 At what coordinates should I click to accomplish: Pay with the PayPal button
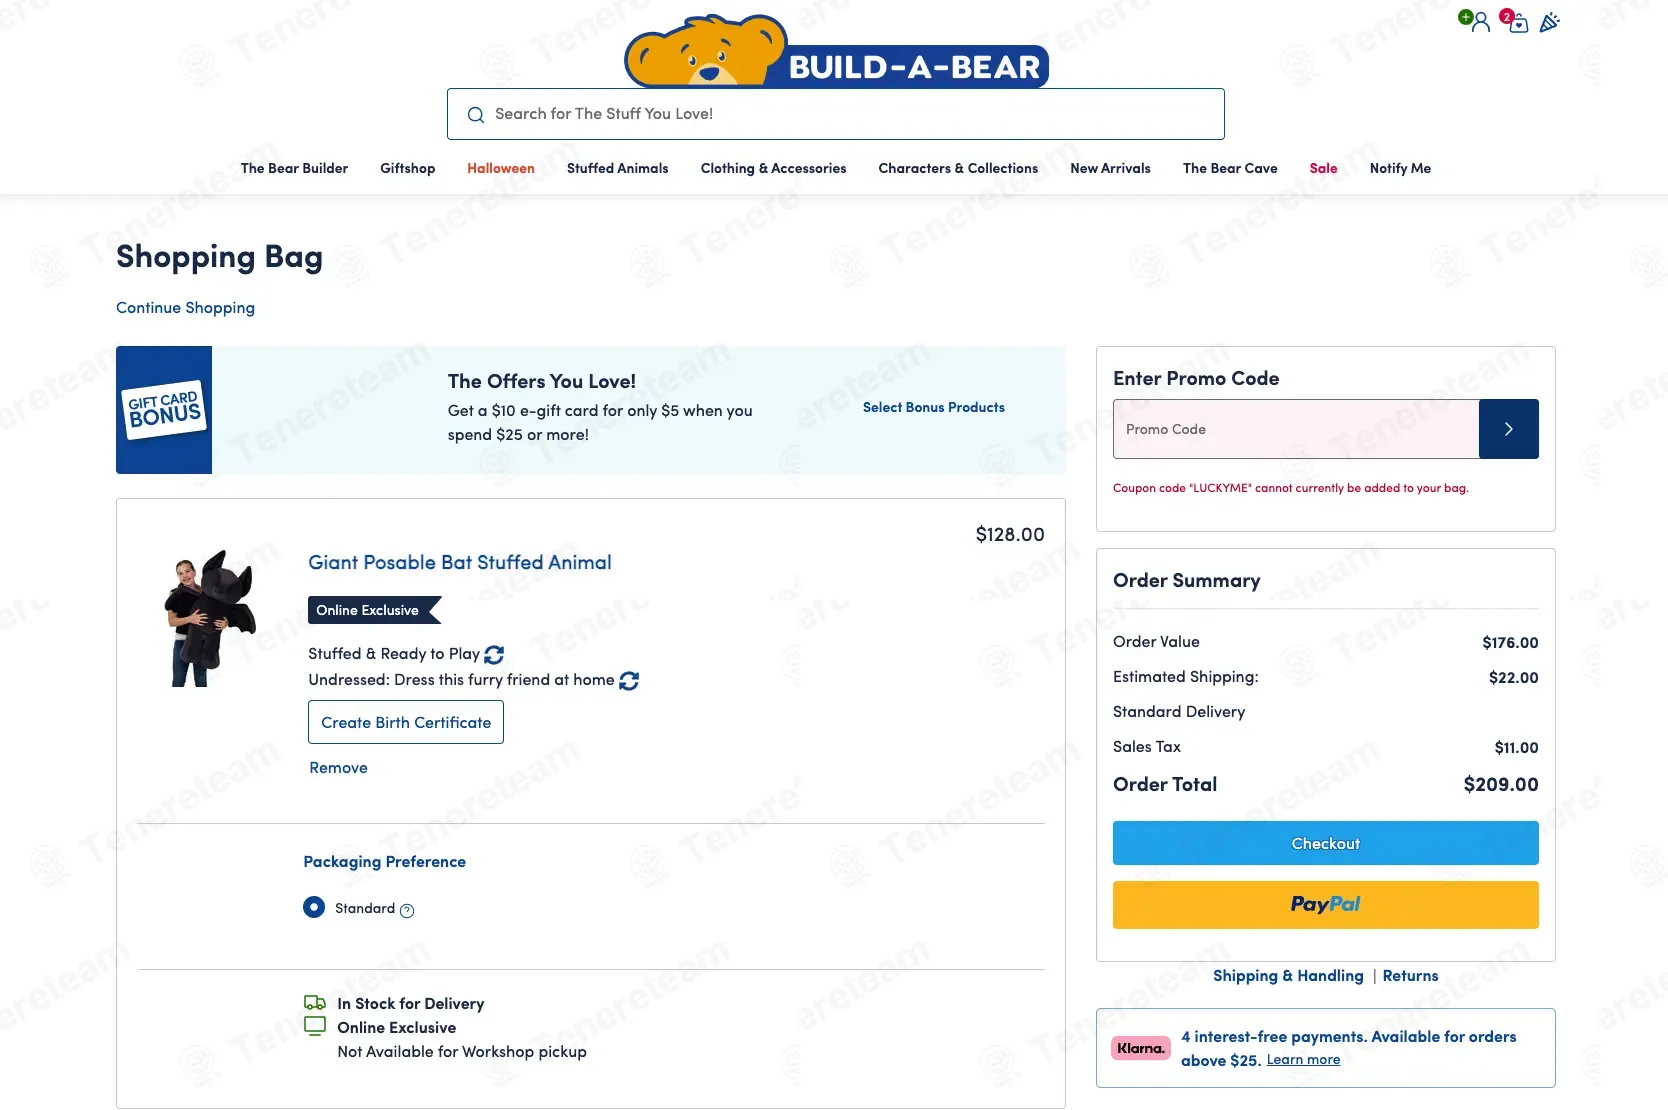1325,905
